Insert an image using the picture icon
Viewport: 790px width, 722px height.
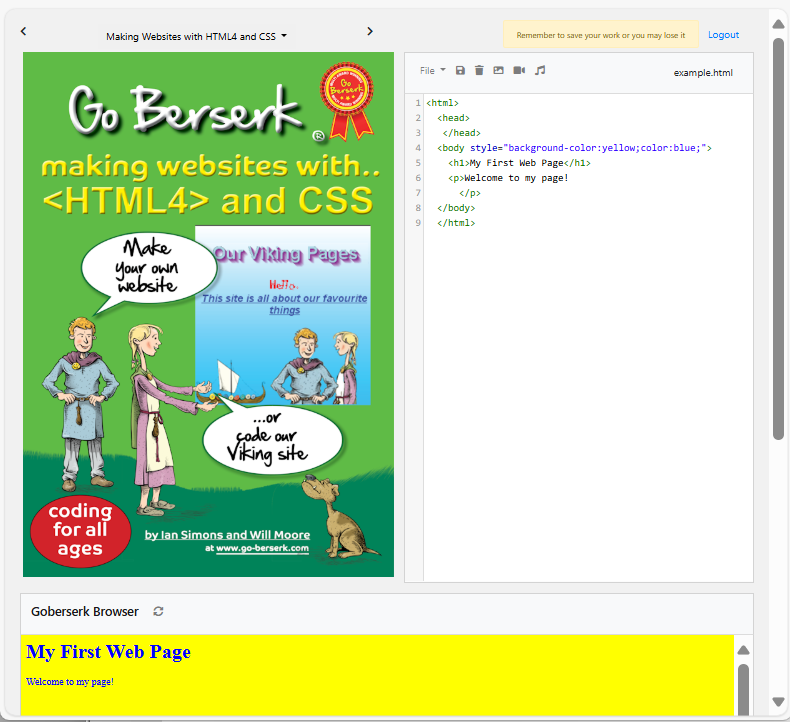498,71
